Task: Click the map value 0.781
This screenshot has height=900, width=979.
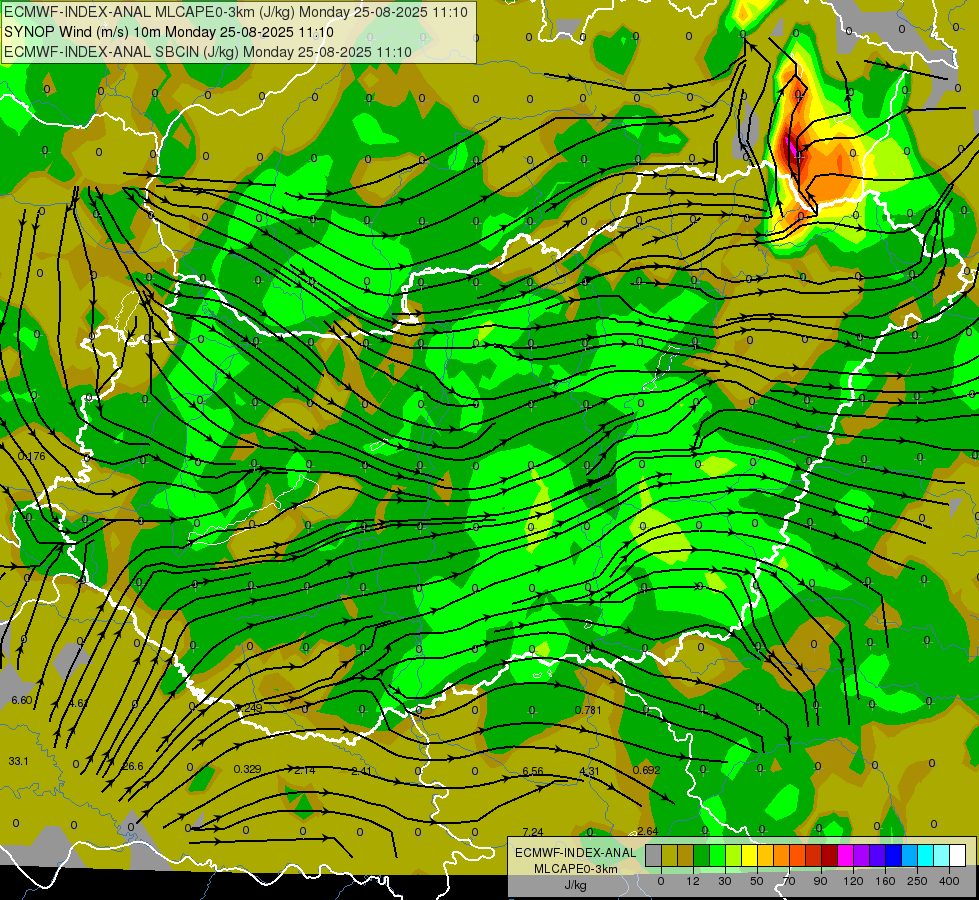Action: click(588, 710)
